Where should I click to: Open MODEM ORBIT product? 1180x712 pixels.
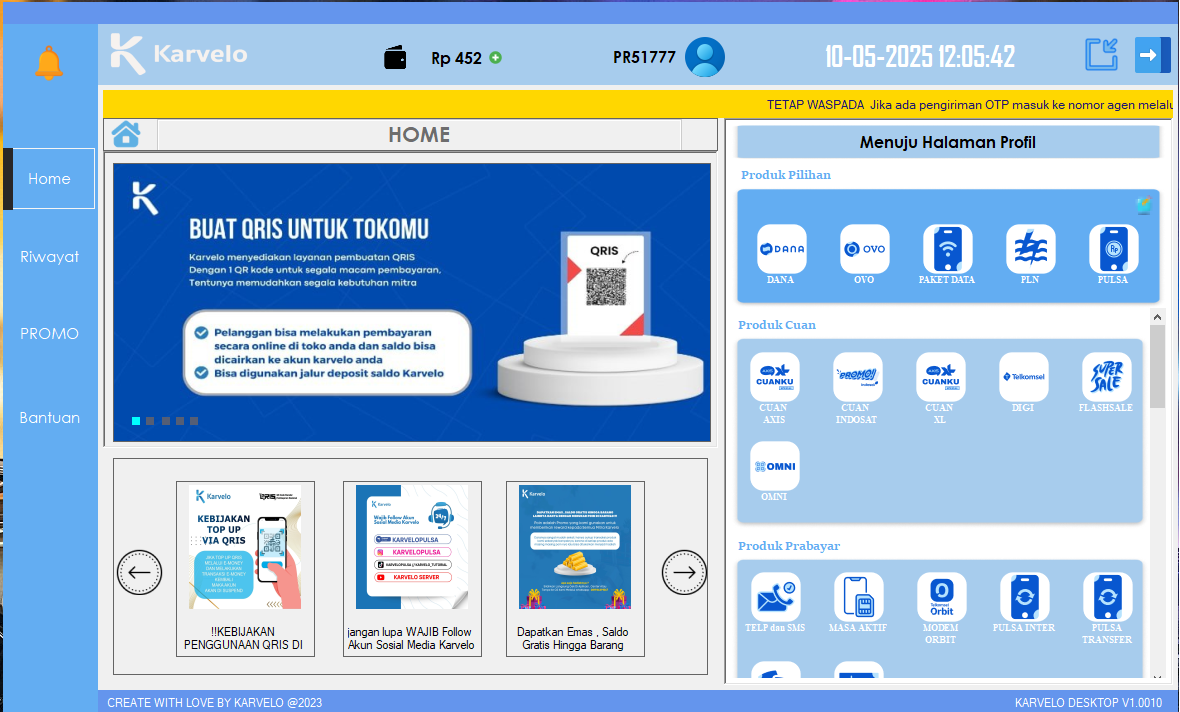coord(941,597)
